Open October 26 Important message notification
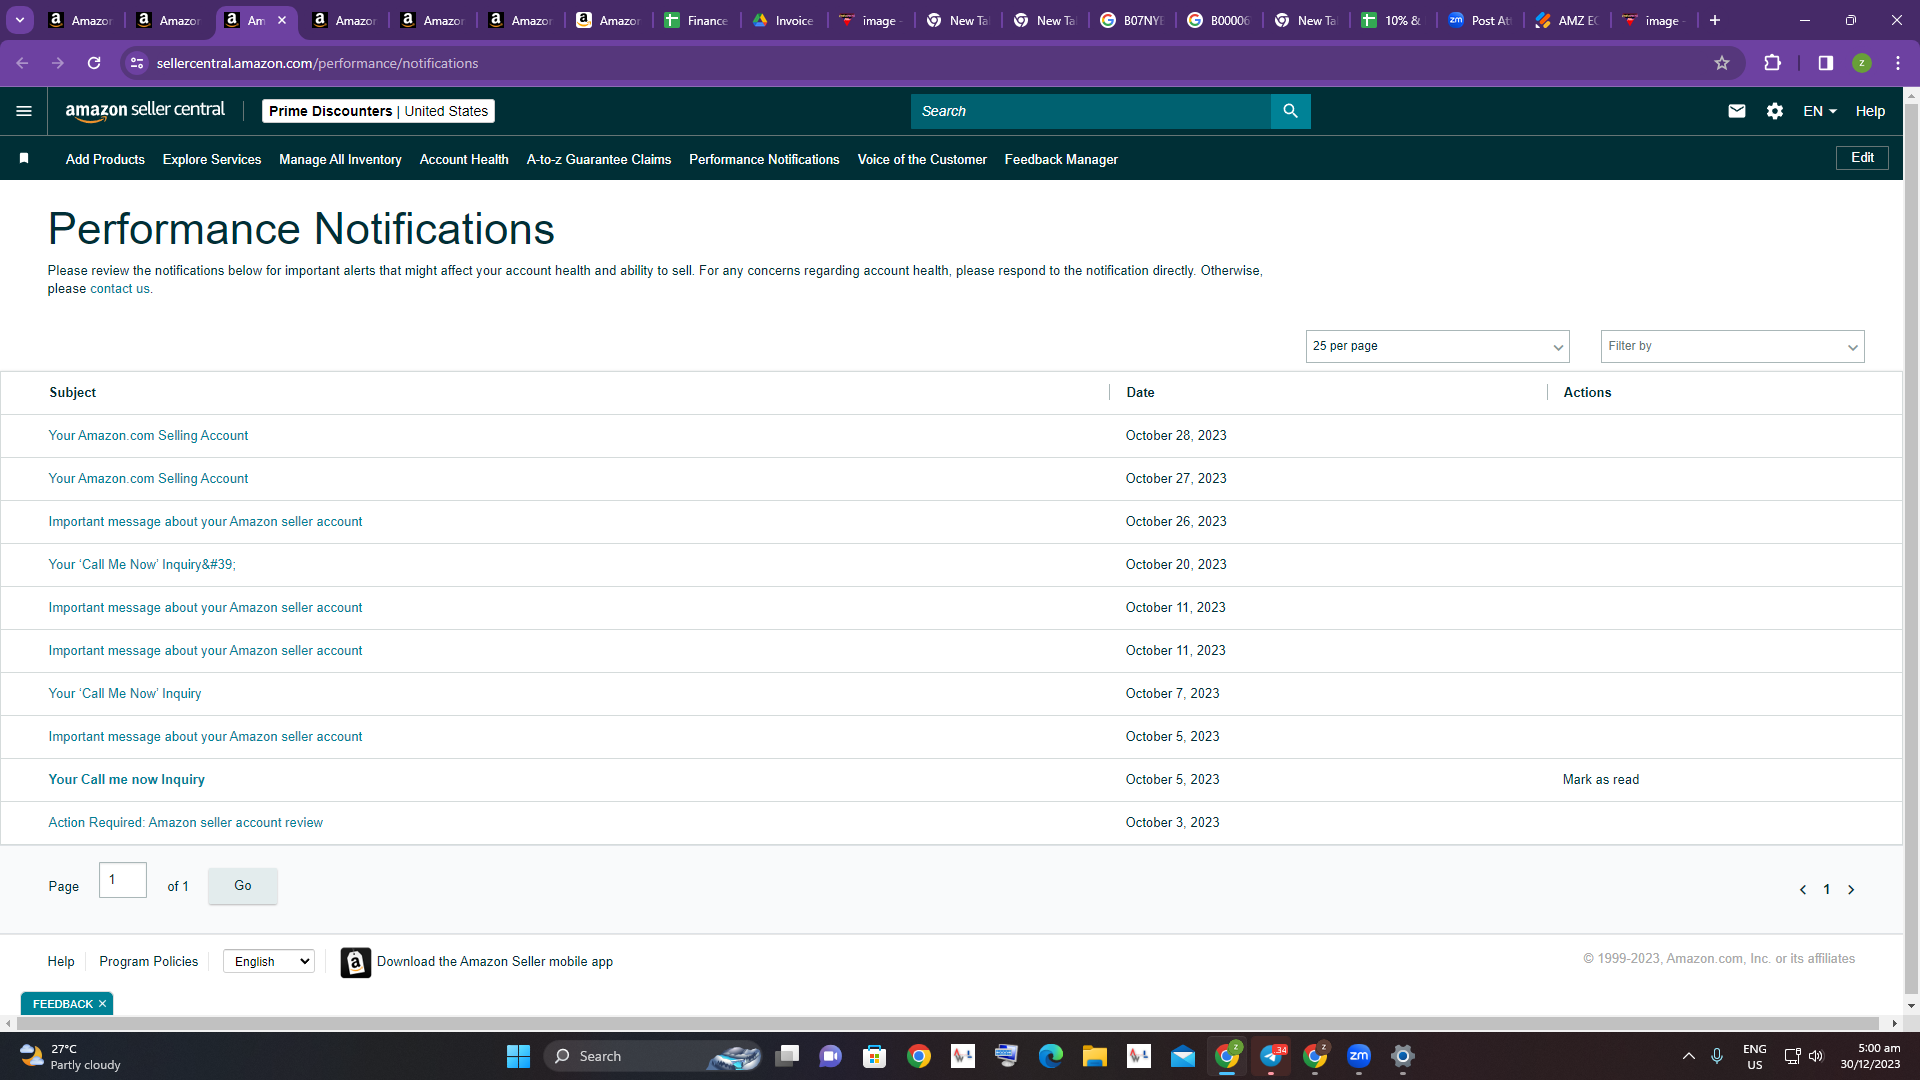 click(205, 522)
